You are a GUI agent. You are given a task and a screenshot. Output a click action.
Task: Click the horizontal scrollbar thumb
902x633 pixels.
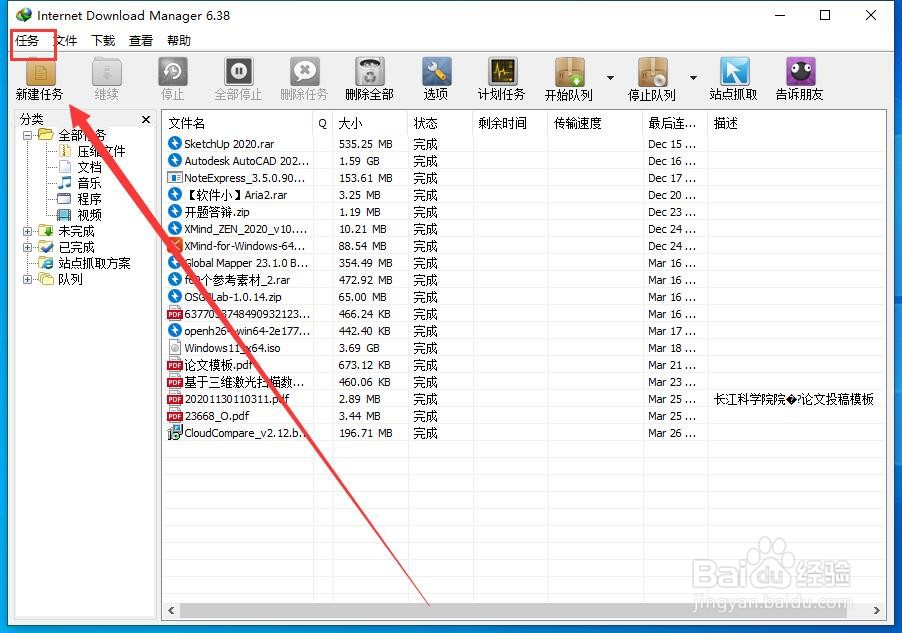pos(513,611)
